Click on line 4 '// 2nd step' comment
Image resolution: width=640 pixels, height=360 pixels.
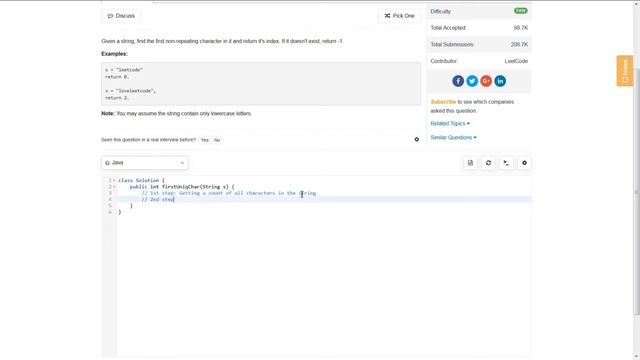pos(158,199)
